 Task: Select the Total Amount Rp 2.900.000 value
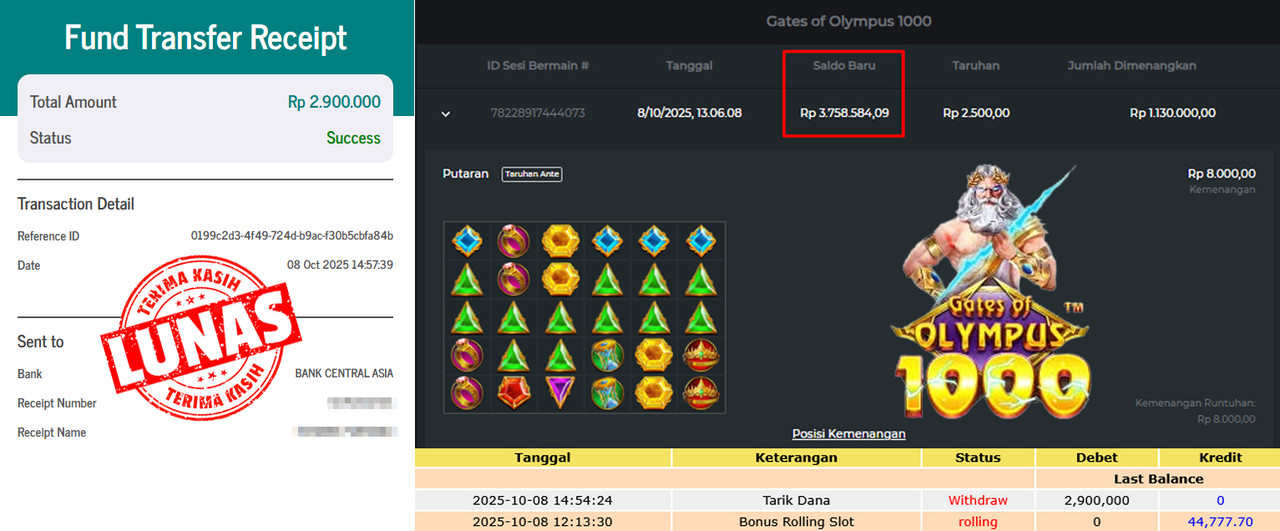coord(334,102)
